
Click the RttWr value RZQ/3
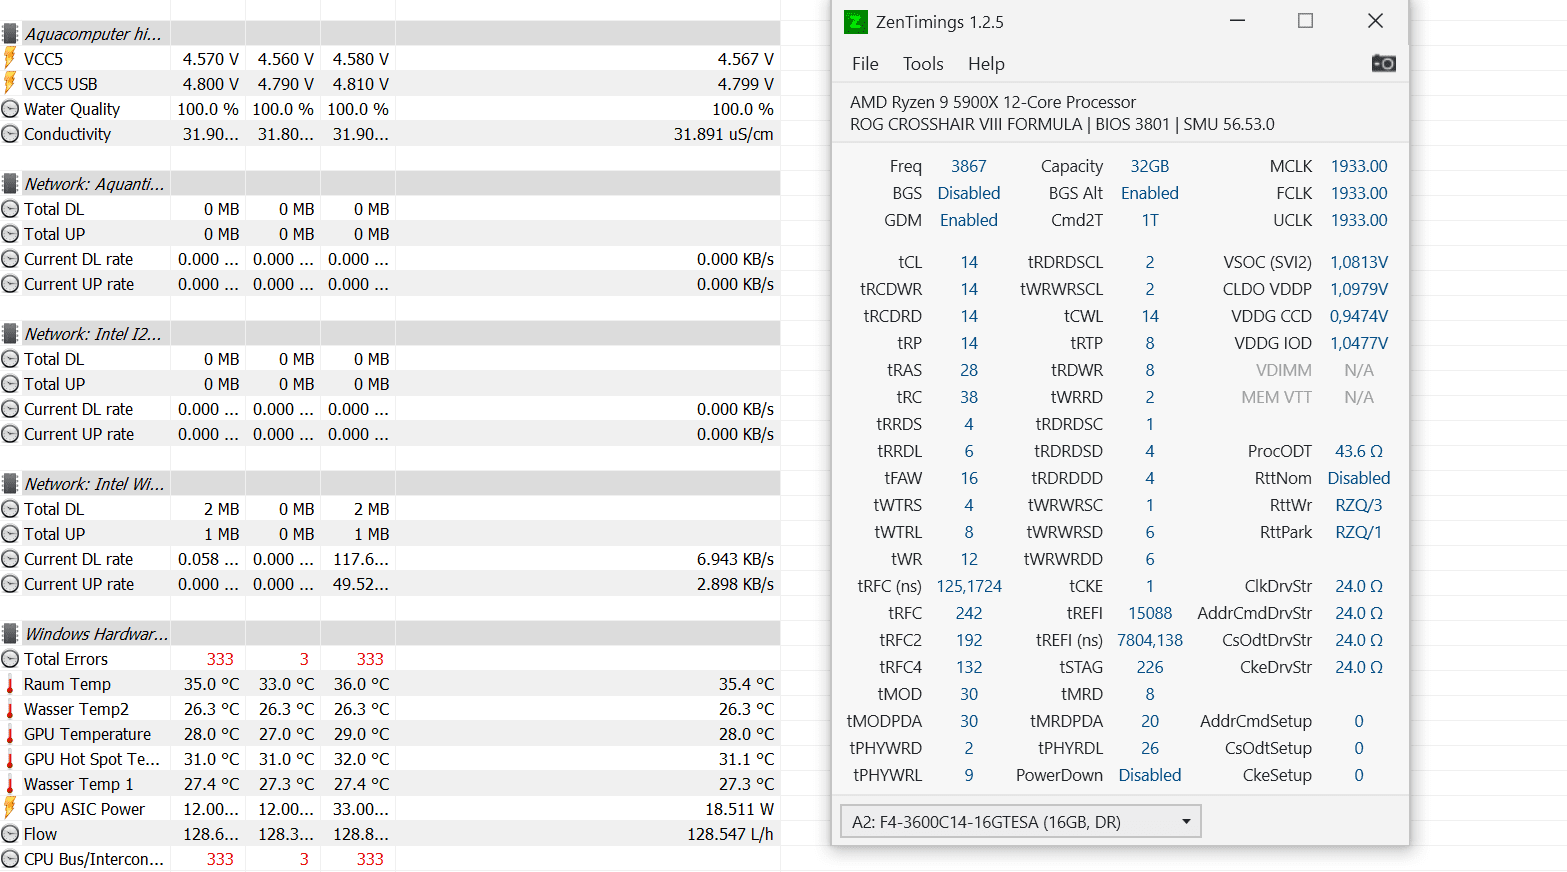pyautogui.click(x=1359, y=505)
